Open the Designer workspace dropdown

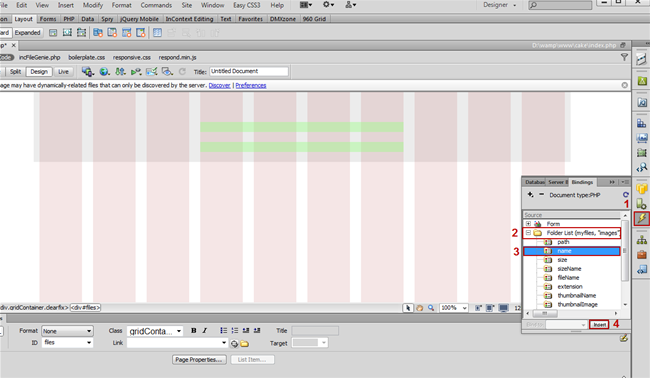click(x=500, y=5)
